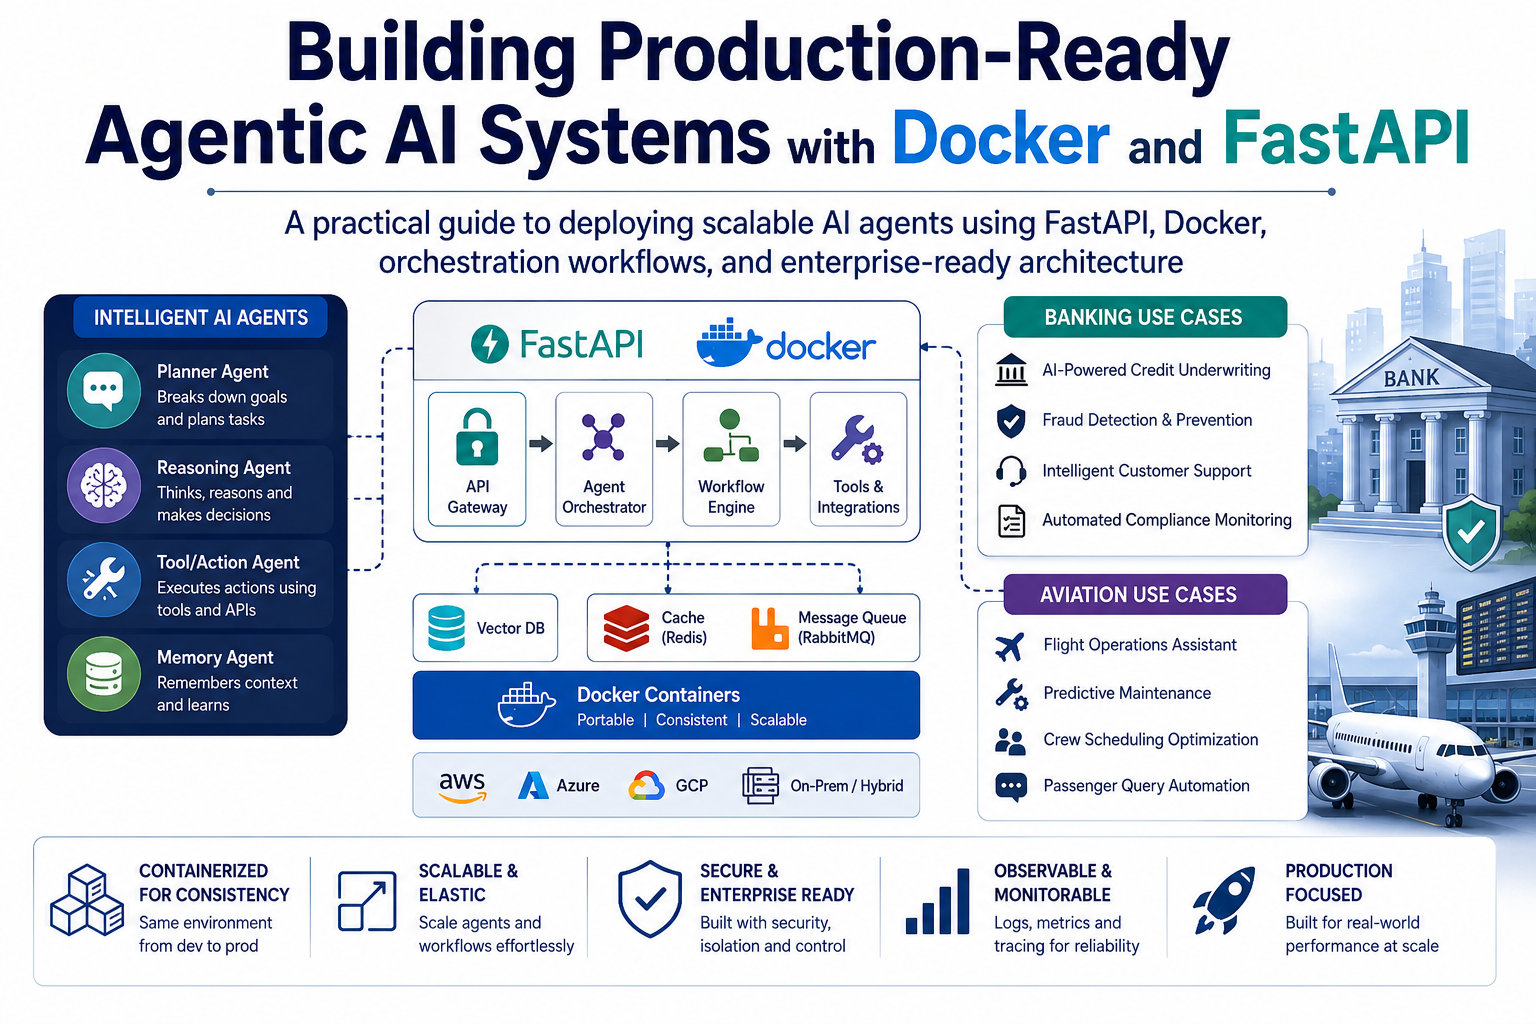
Task: Click the green shield badge near the bank
Action: 1470,532
